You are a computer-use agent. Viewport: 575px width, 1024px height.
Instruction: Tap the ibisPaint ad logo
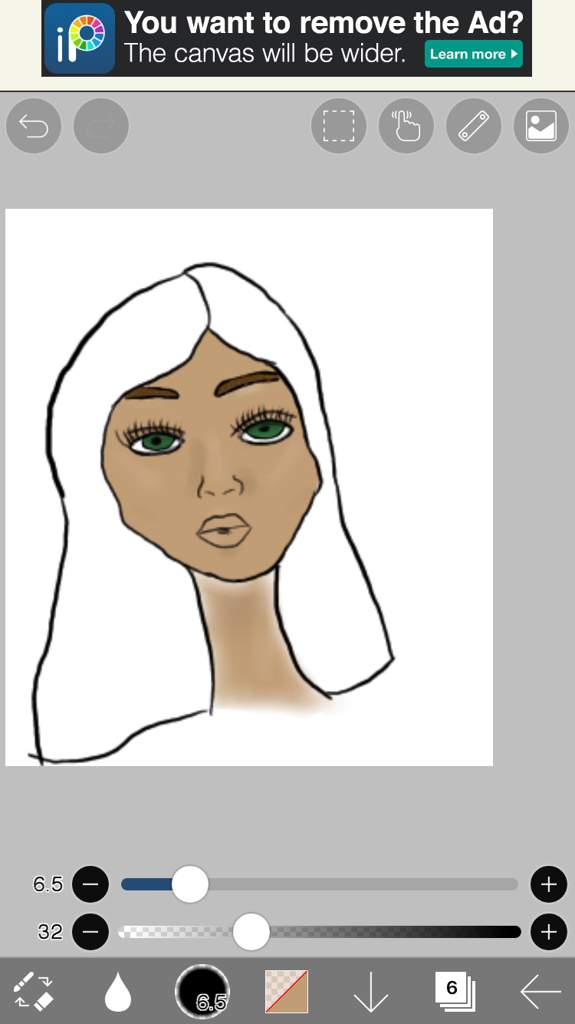80,38
